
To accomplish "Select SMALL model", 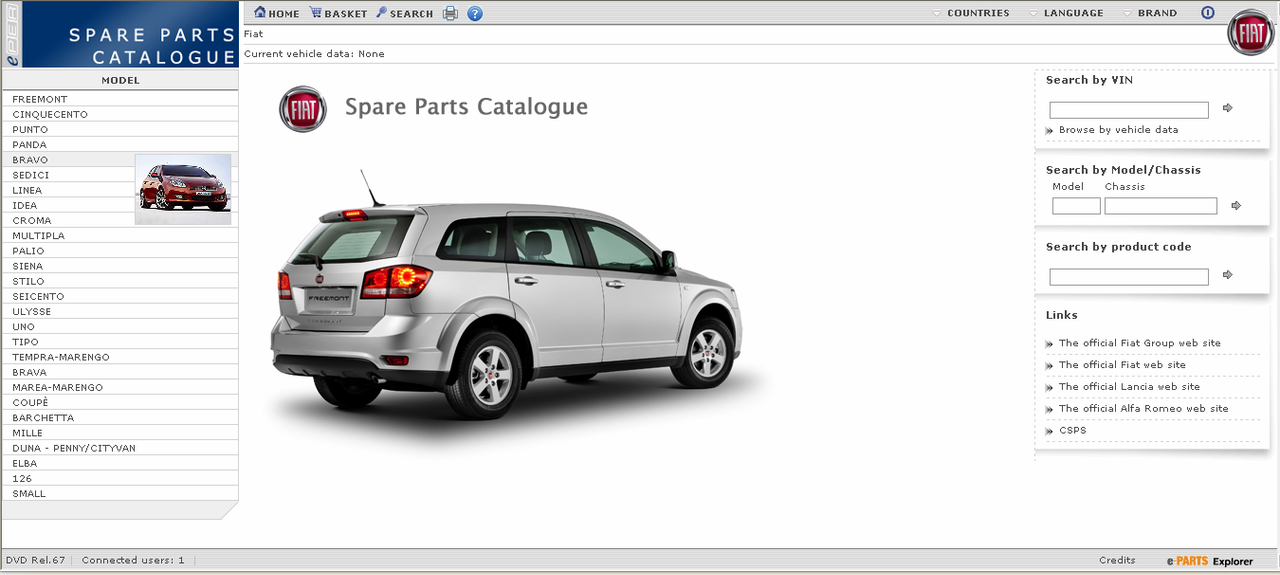I will tap(119, 493).
